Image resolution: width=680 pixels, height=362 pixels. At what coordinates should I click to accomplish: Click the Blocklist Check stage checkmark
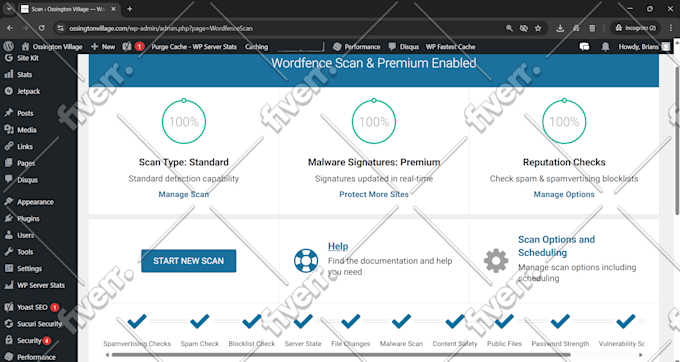click(252, 322)
